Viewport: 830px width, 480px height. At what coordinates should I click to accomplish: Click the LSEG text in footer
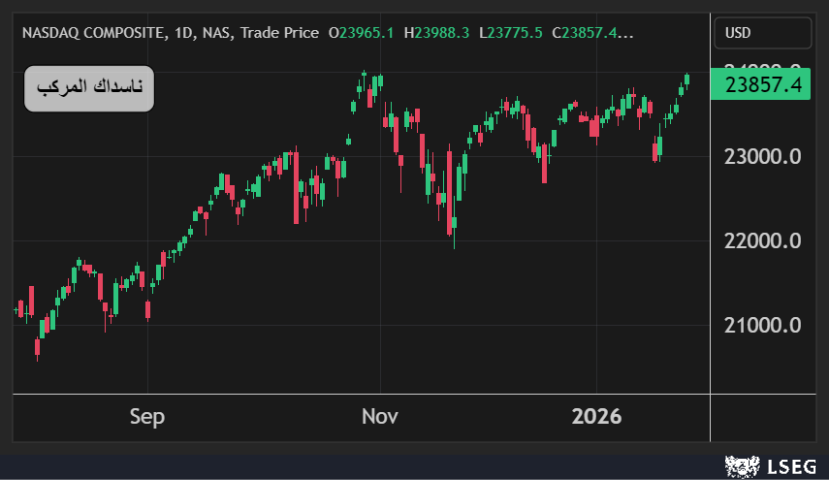(x=791, y=466)
